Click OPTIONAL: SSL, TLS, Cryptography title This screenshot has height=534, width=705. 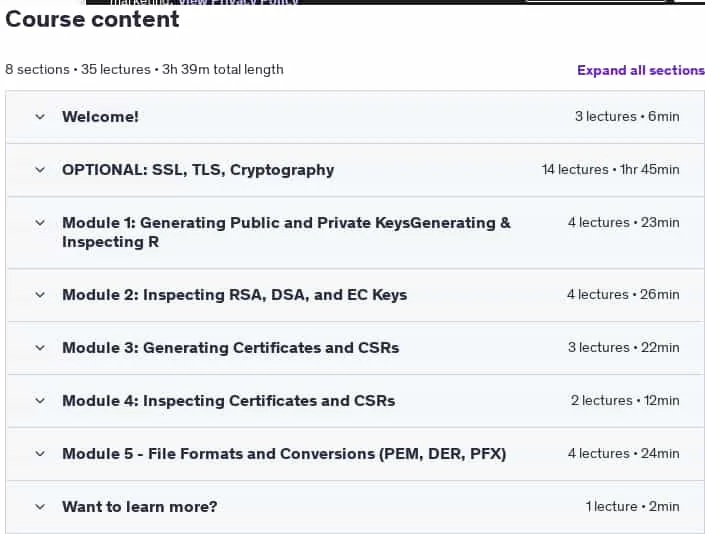198,170
